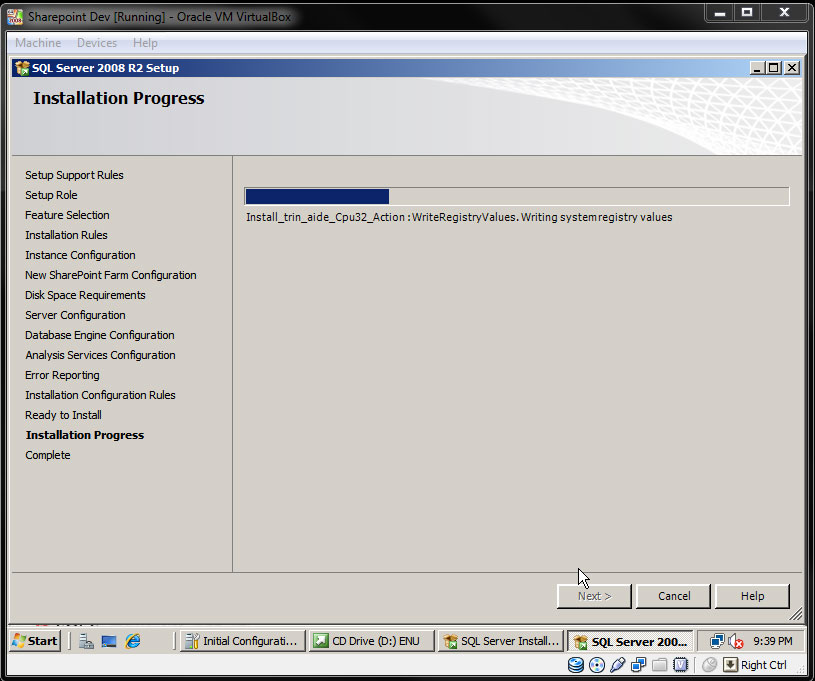
Task: Click the Right Ctrl label
Action: pyautogui.click(x=764, y=665)
